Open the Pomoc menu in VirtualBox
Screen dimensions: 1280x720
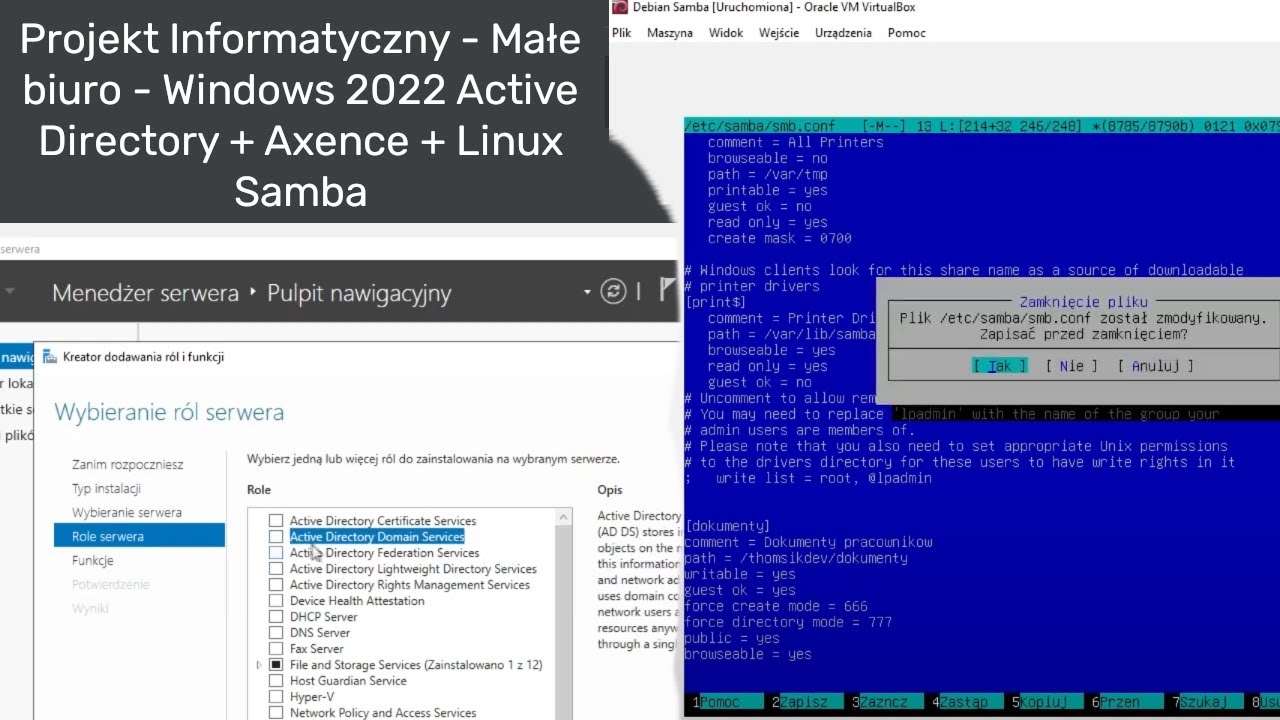point(907,33)
